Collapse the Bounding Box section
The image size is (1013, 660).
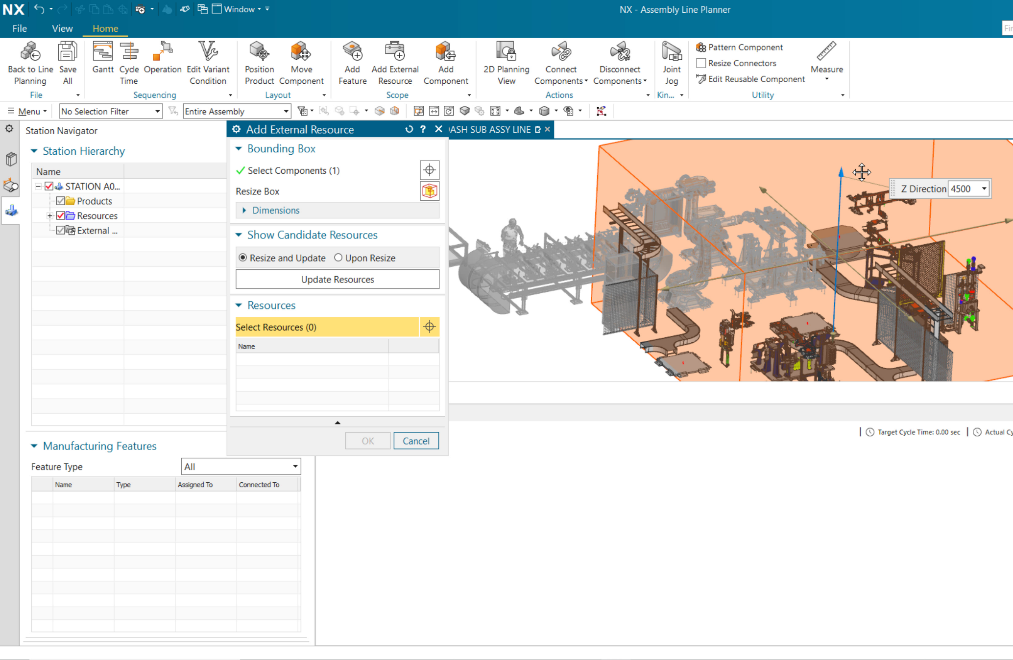(x=238, y=149)
